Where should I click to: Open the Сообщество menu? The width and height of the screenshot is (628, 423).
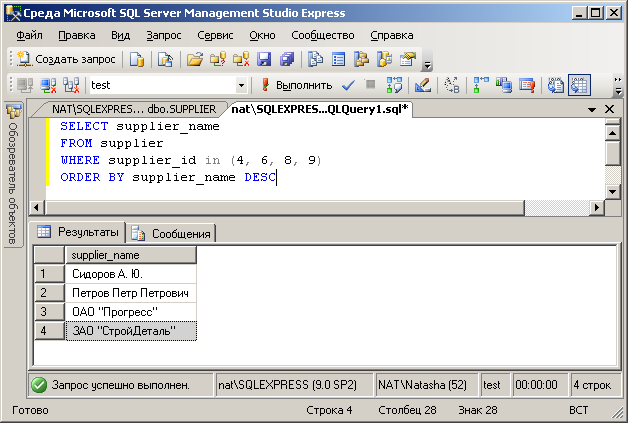[x=323, y=35]
